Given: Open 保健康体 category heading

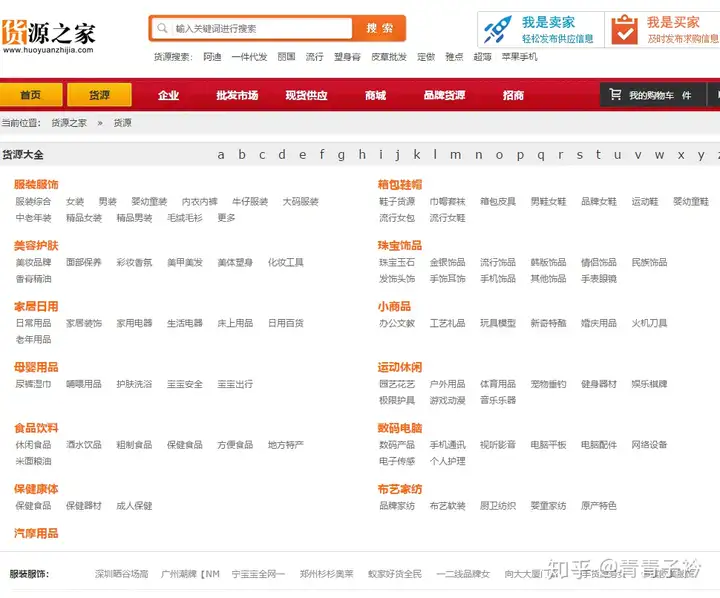Looking at the screenshot, I should [36, 489].
